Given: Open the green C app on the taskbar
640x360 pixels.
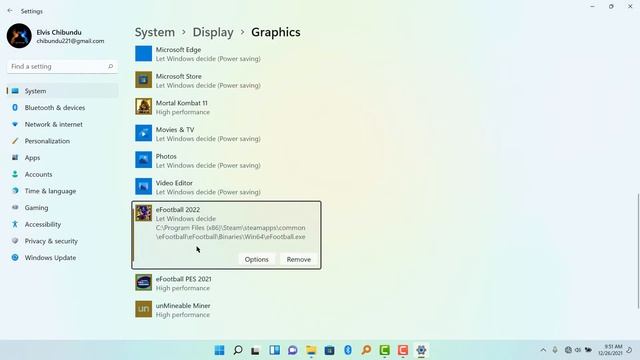Looking at the screenshot, I should pos(384,350).
